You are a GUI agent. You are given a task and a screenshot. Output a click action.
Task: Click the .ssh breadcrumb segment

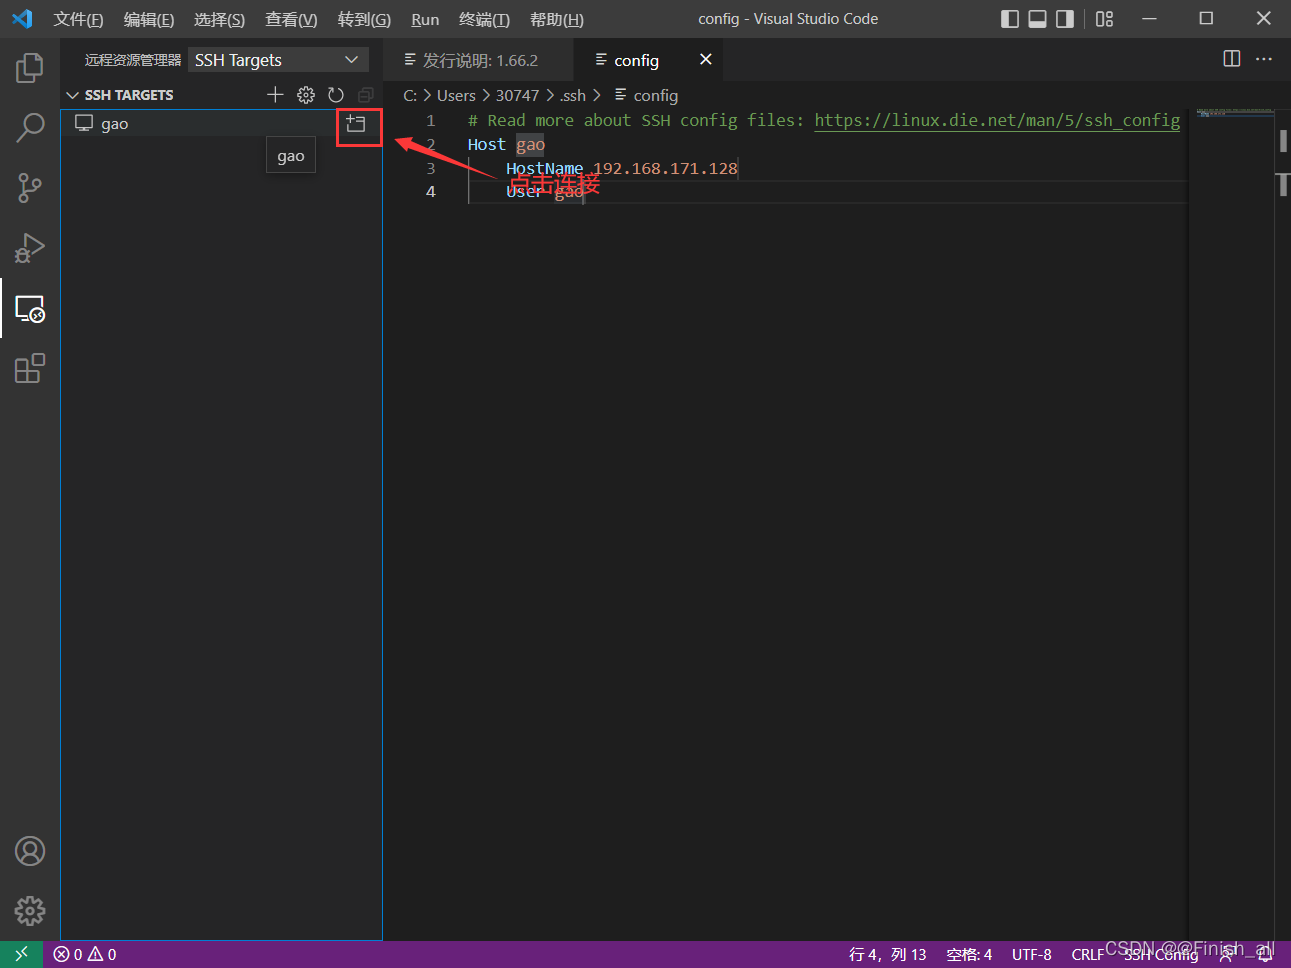pyautogui.click(x=573, y=95)
